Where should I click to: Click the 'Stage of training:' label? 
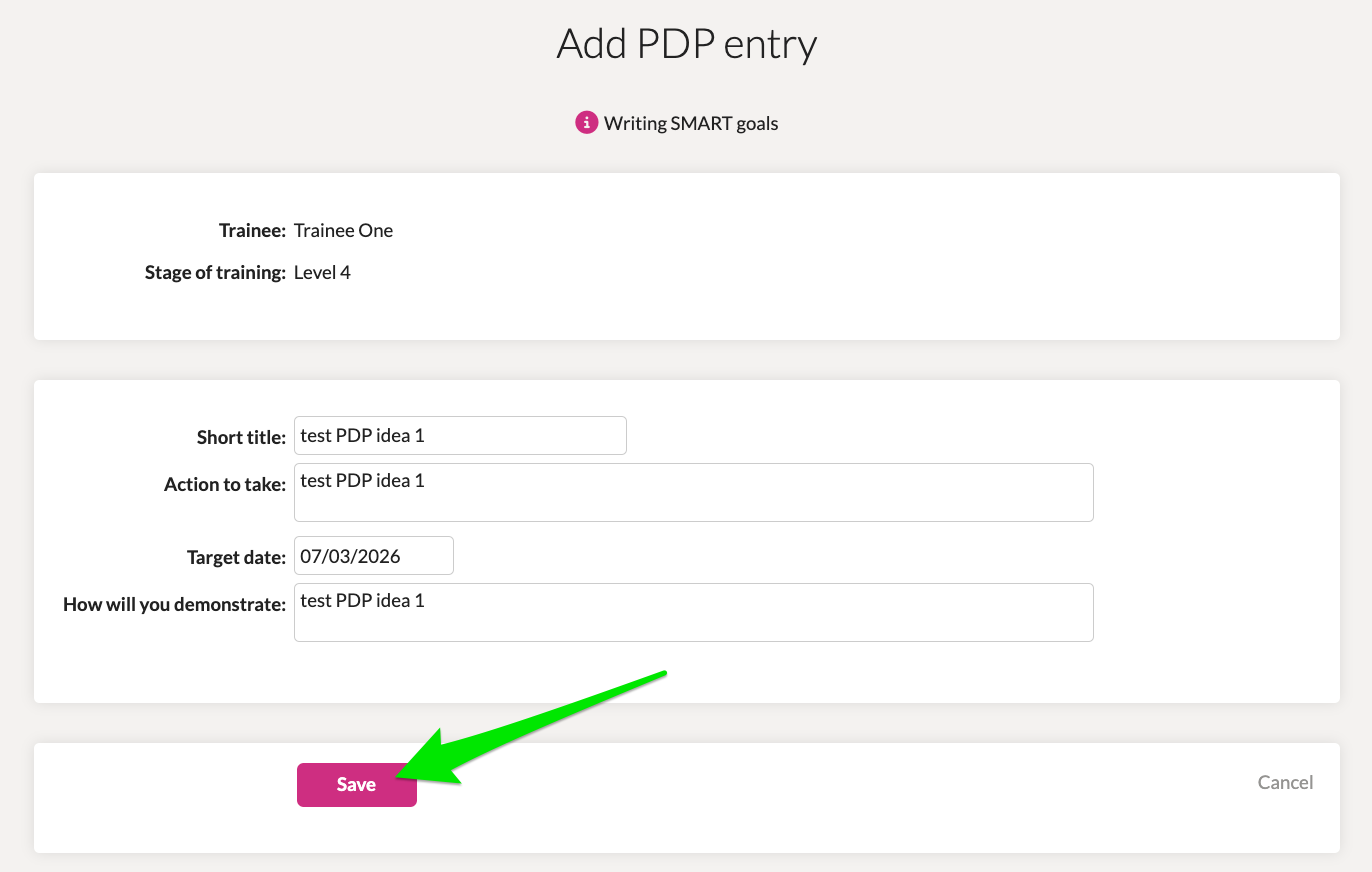pos(215,272)
